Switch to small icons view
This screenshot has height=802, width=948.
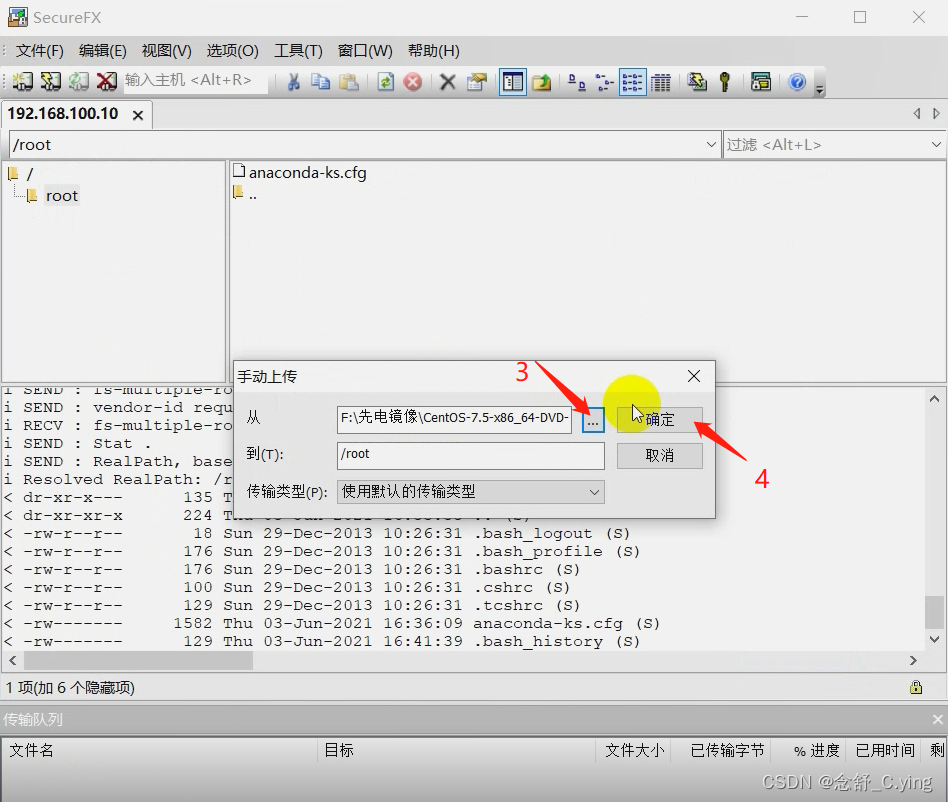point(605,82)
